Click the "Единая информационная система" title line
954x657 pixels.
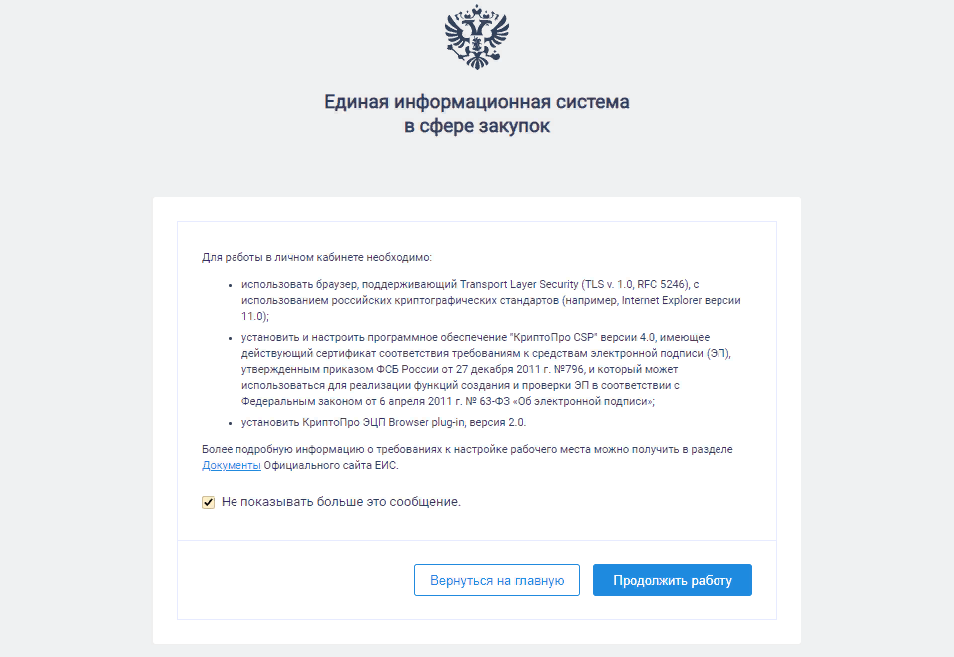pyautogui.click(x=477, y=102)
